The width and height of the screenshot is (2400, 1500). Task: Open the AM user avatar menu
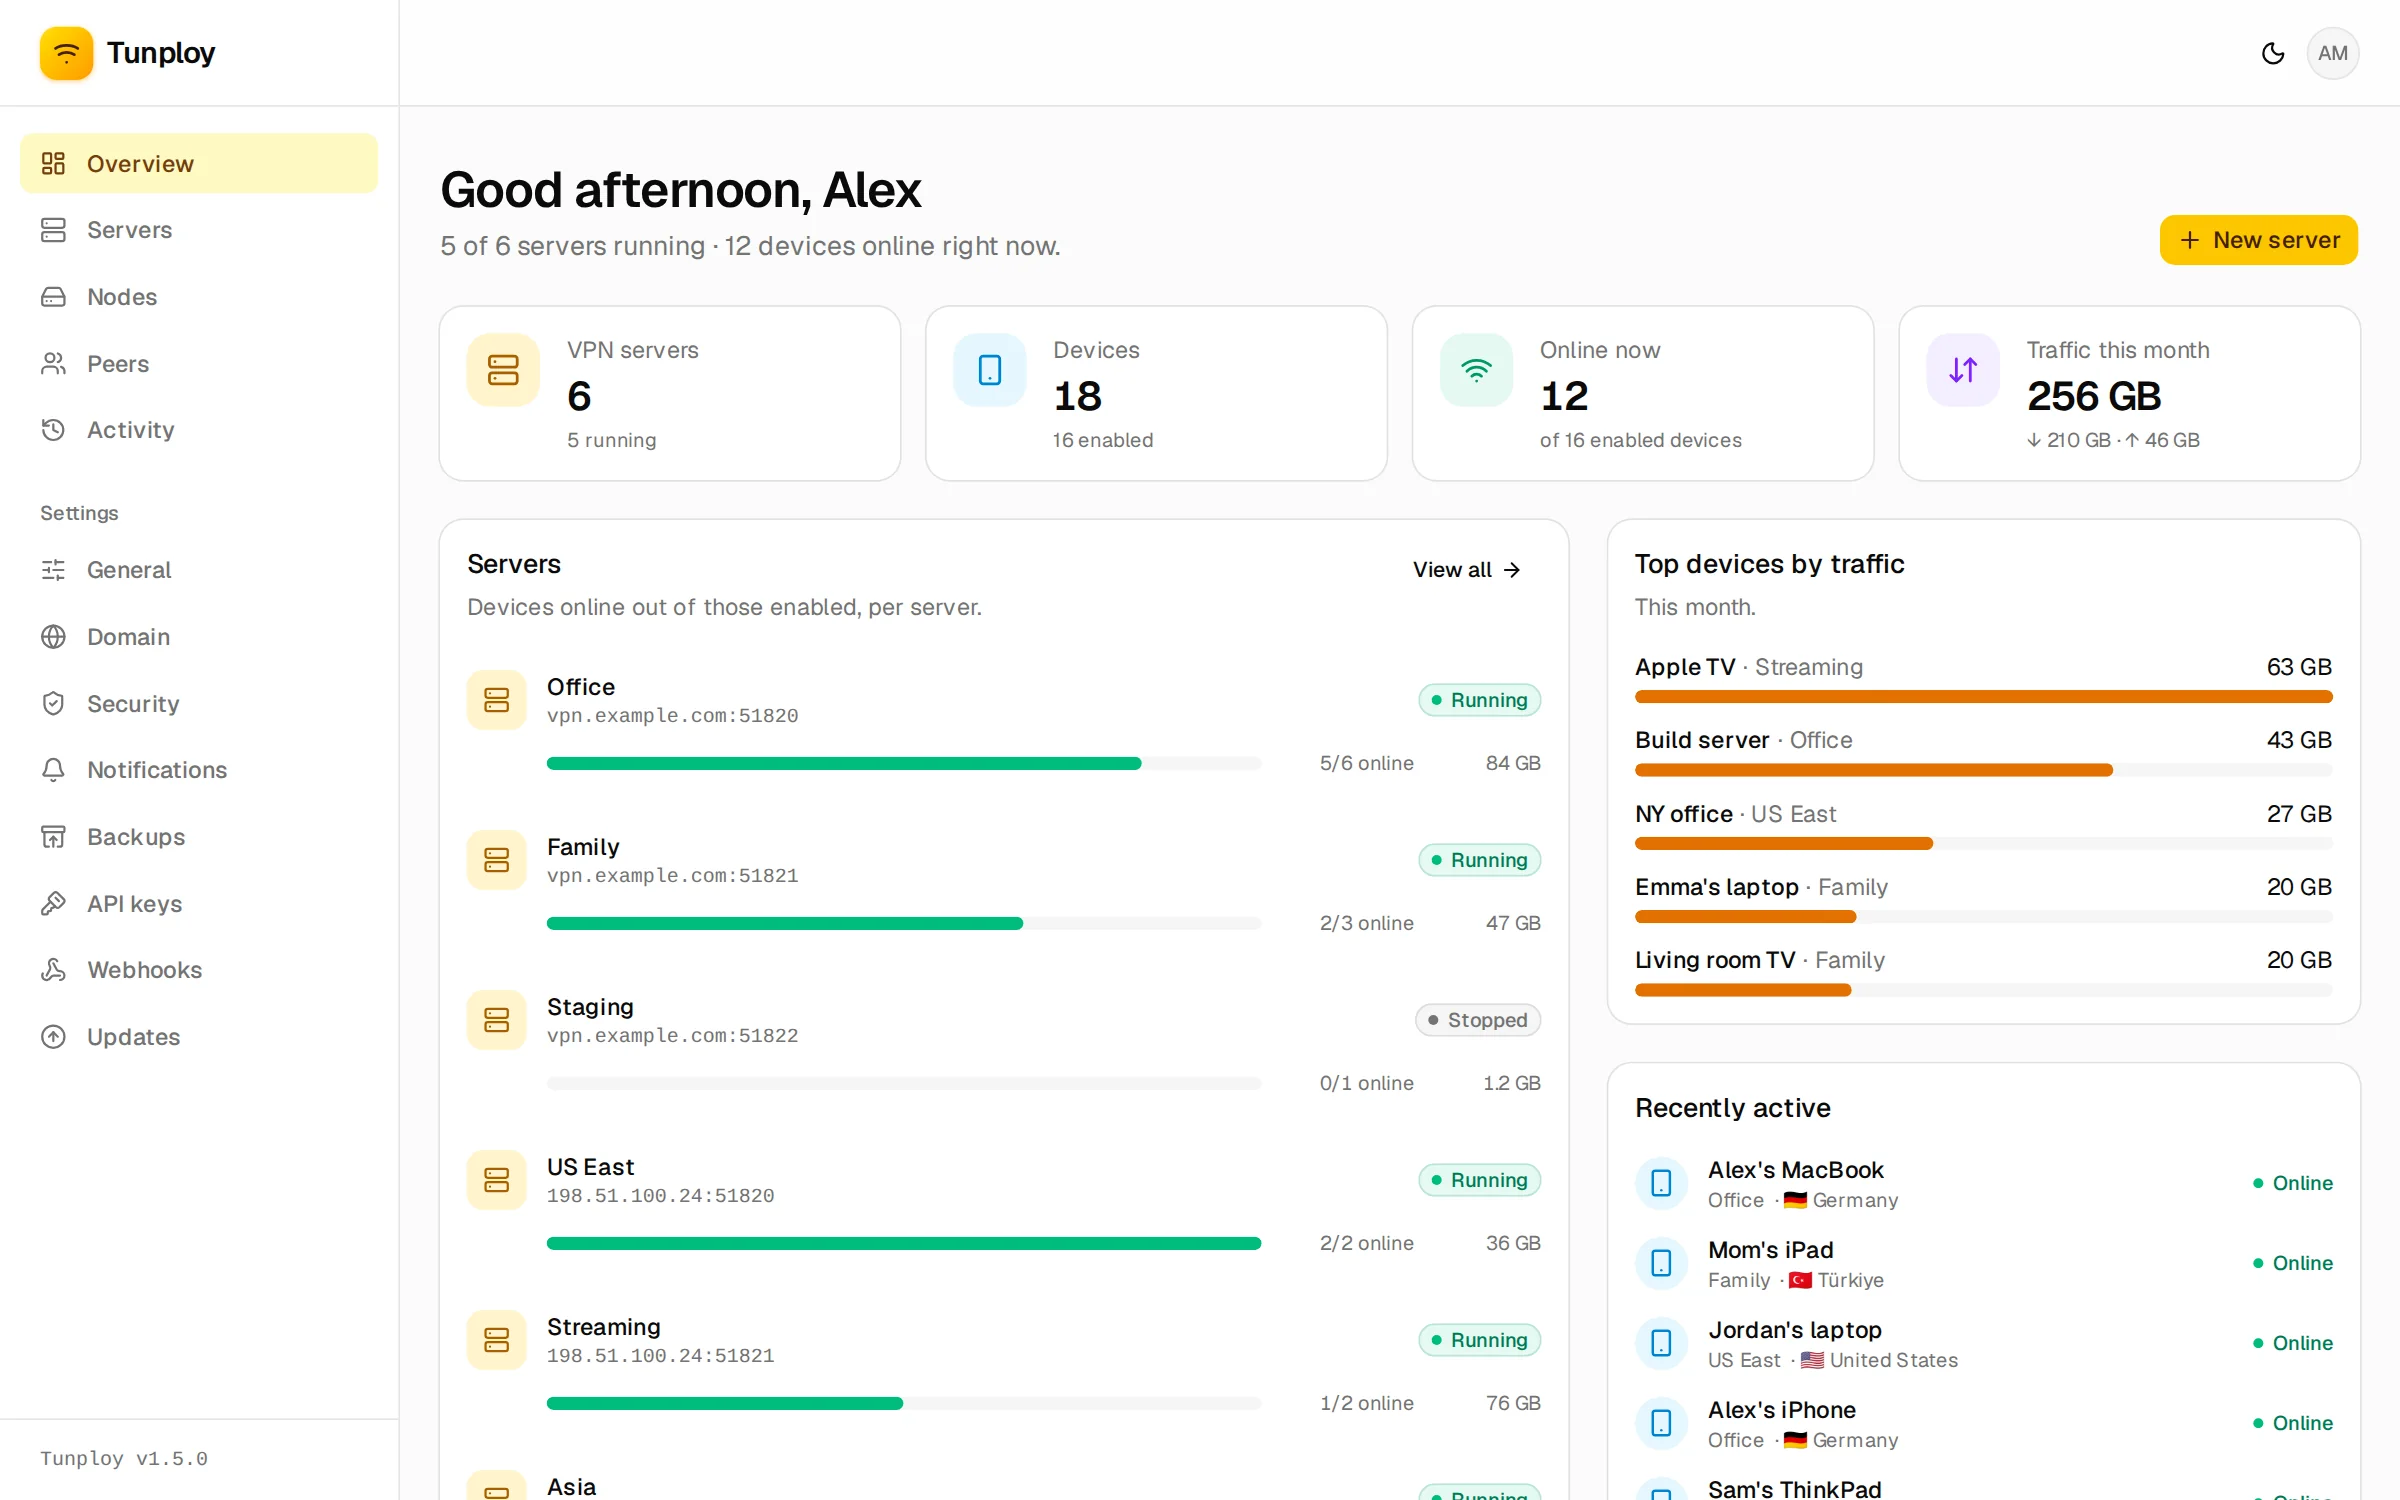[2332, 53]
